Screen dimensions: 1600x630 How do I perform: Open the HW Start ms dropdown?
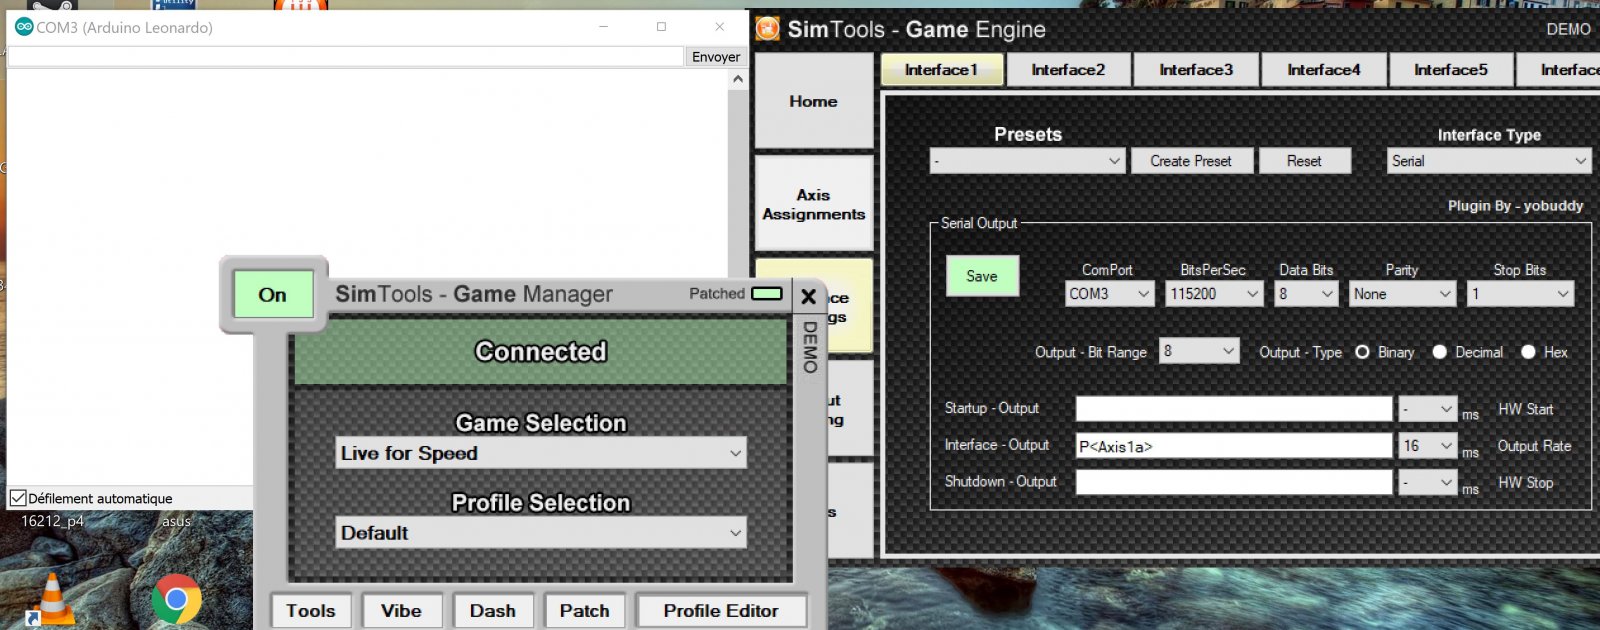[x=1427, y=409]
